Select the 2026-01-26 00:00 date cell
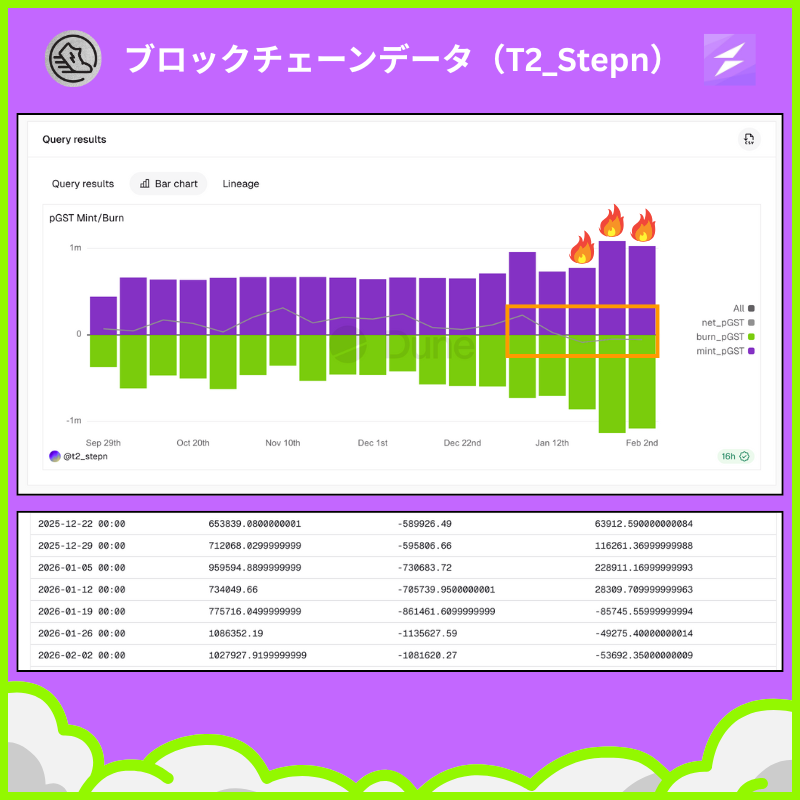Image resolution: width=800 pixels, height=800 pixels. (82, 634)
